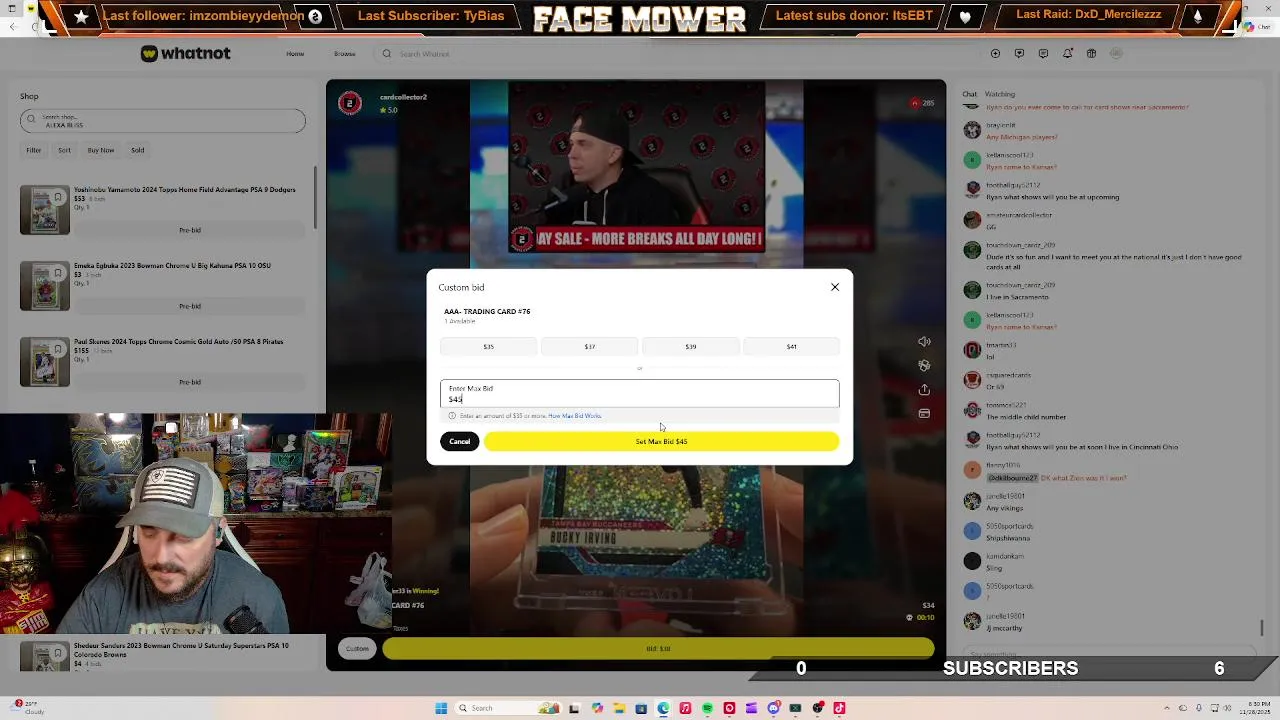The width and height of the screenshot is (1280, 720).
Task: Bookmark the Paul Skenes card listing
Action: click(x=58, y=349)
